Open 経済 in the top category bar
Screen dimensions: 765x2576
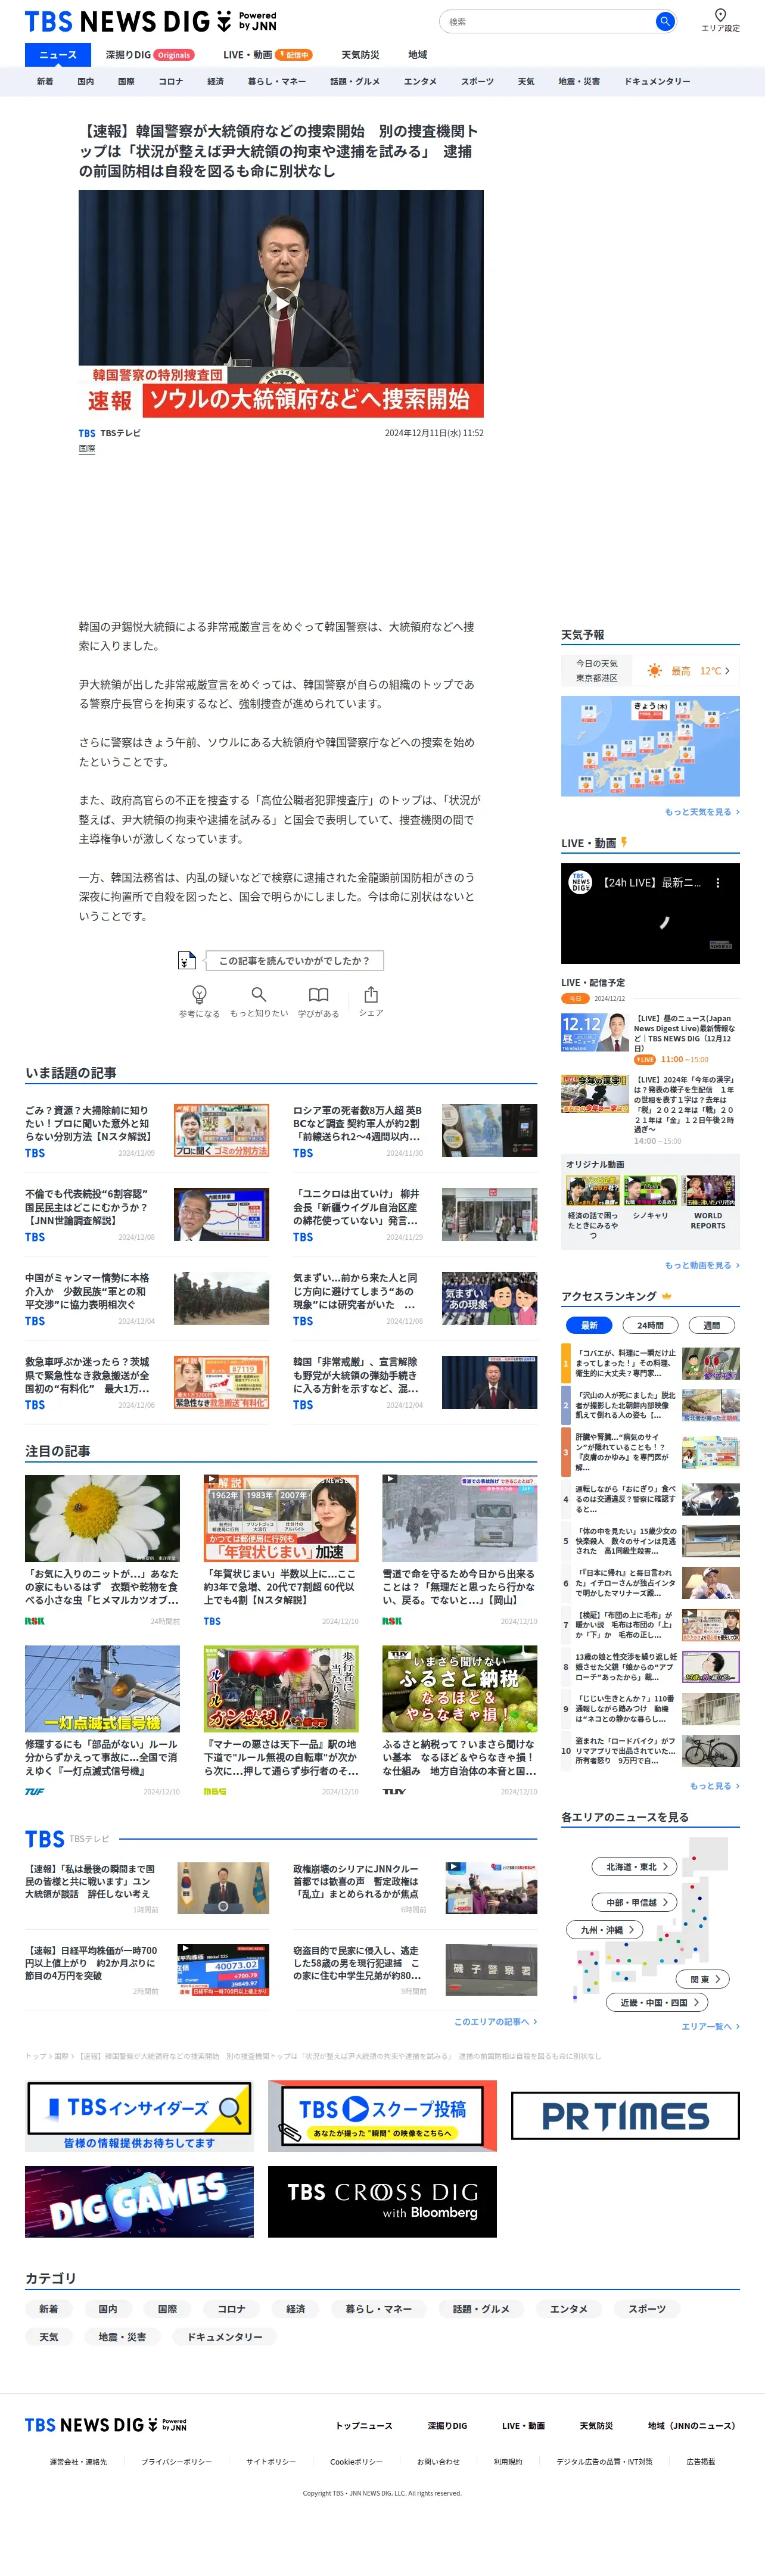point(215,82)
